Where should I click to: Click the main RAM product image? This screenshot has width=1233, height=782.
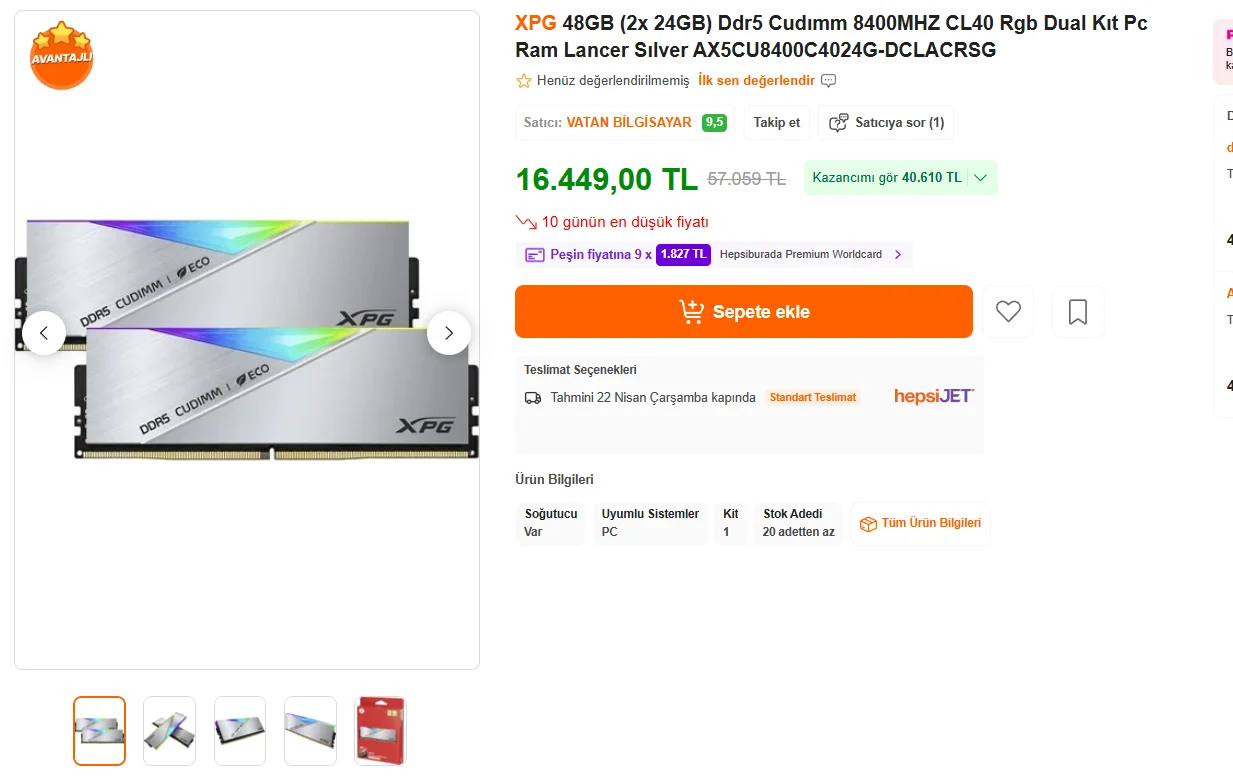[x=246, y=340]
